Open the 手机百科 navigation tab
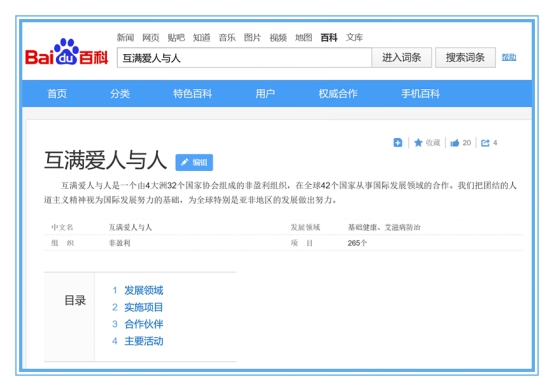Screen dimensions: 554x392 click(420, 94)
